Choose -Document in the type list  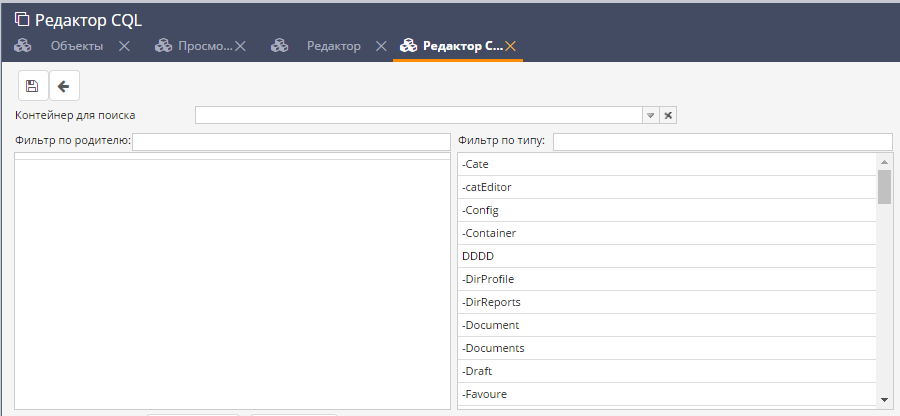coord(491,325)
